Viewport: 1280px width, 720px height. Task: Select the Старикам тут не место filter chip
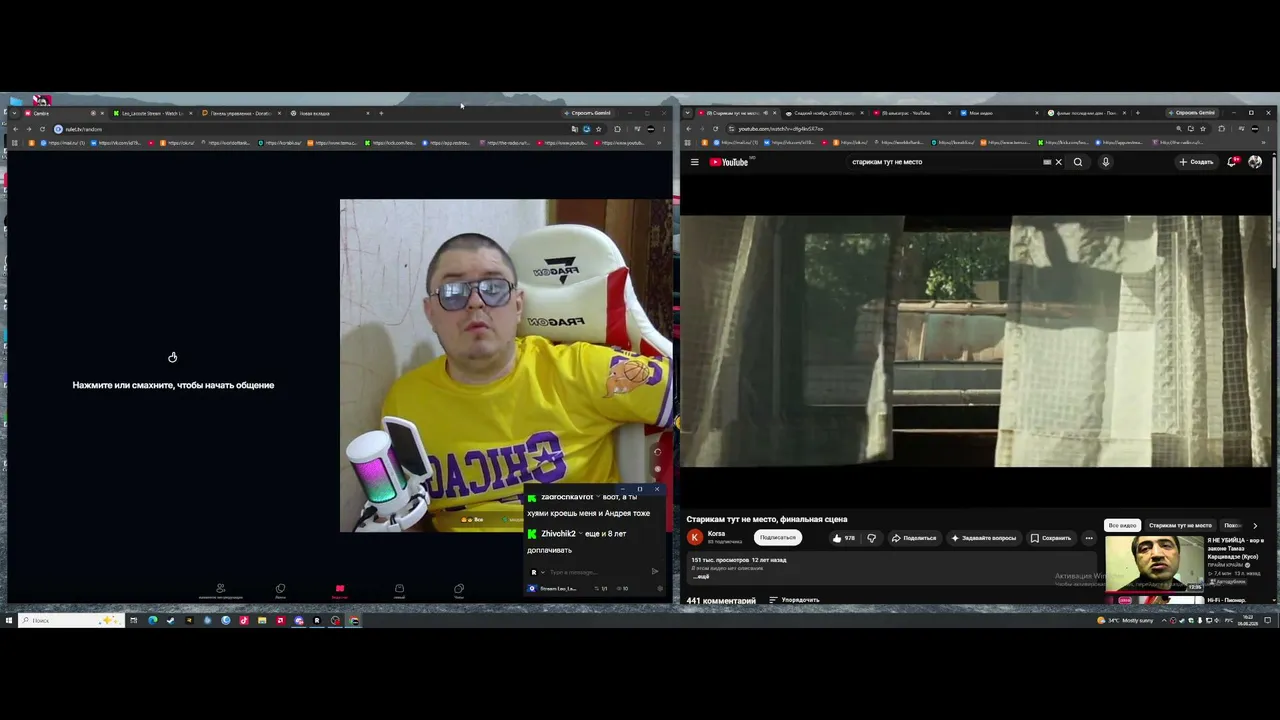click(1180, 525)
